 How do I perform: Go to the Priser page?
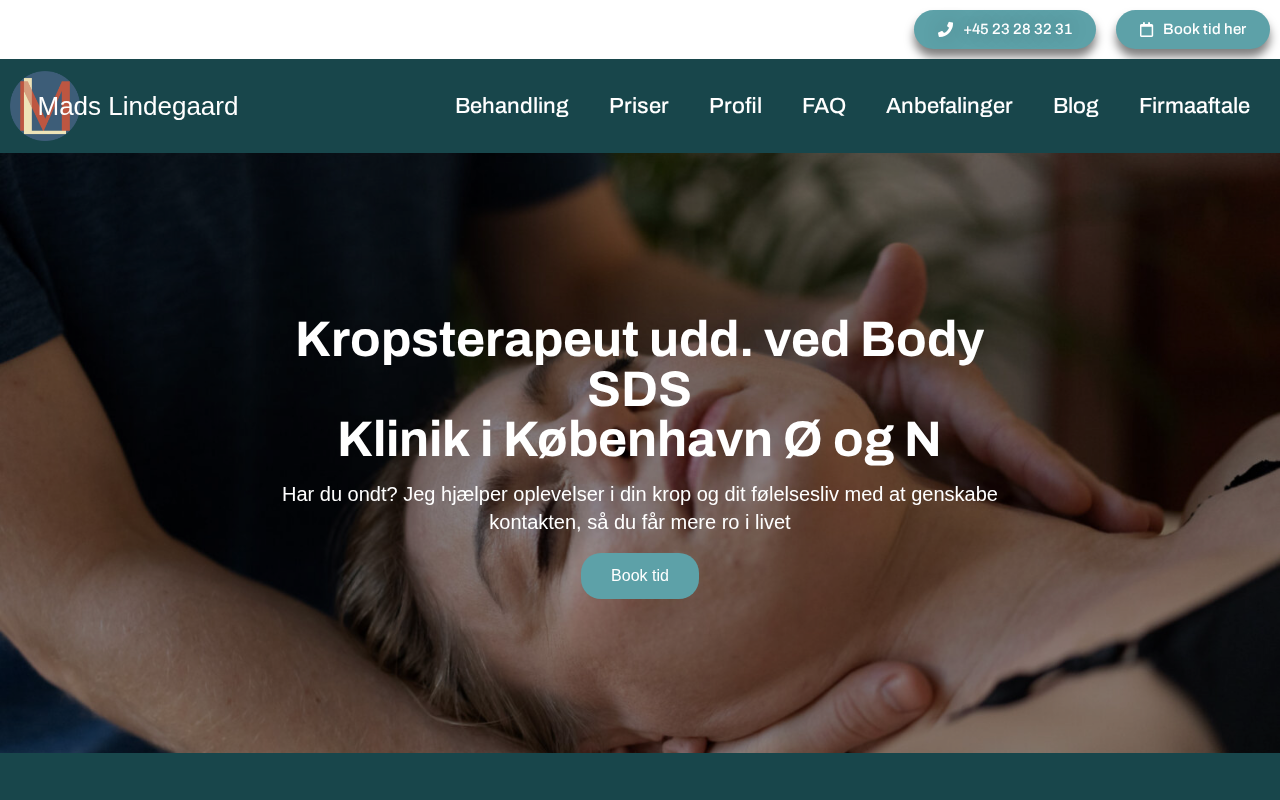coord(639,106)
